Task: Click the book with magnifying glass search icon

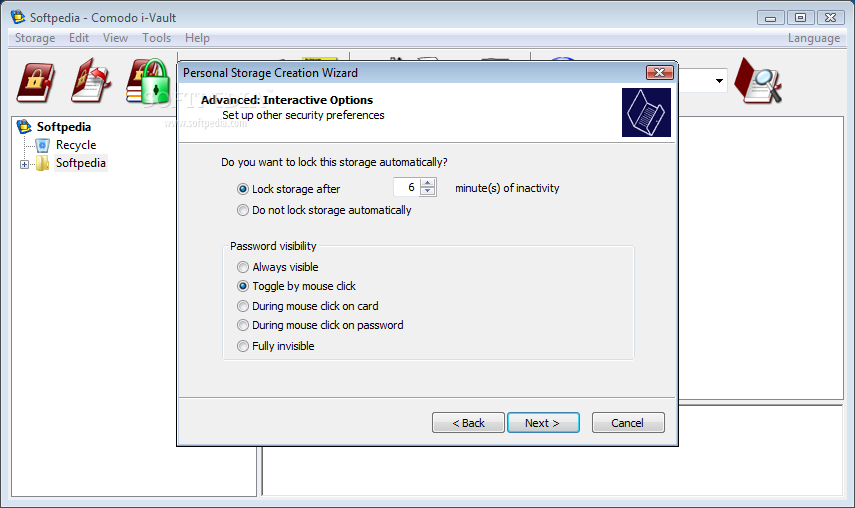Action: 758,81
